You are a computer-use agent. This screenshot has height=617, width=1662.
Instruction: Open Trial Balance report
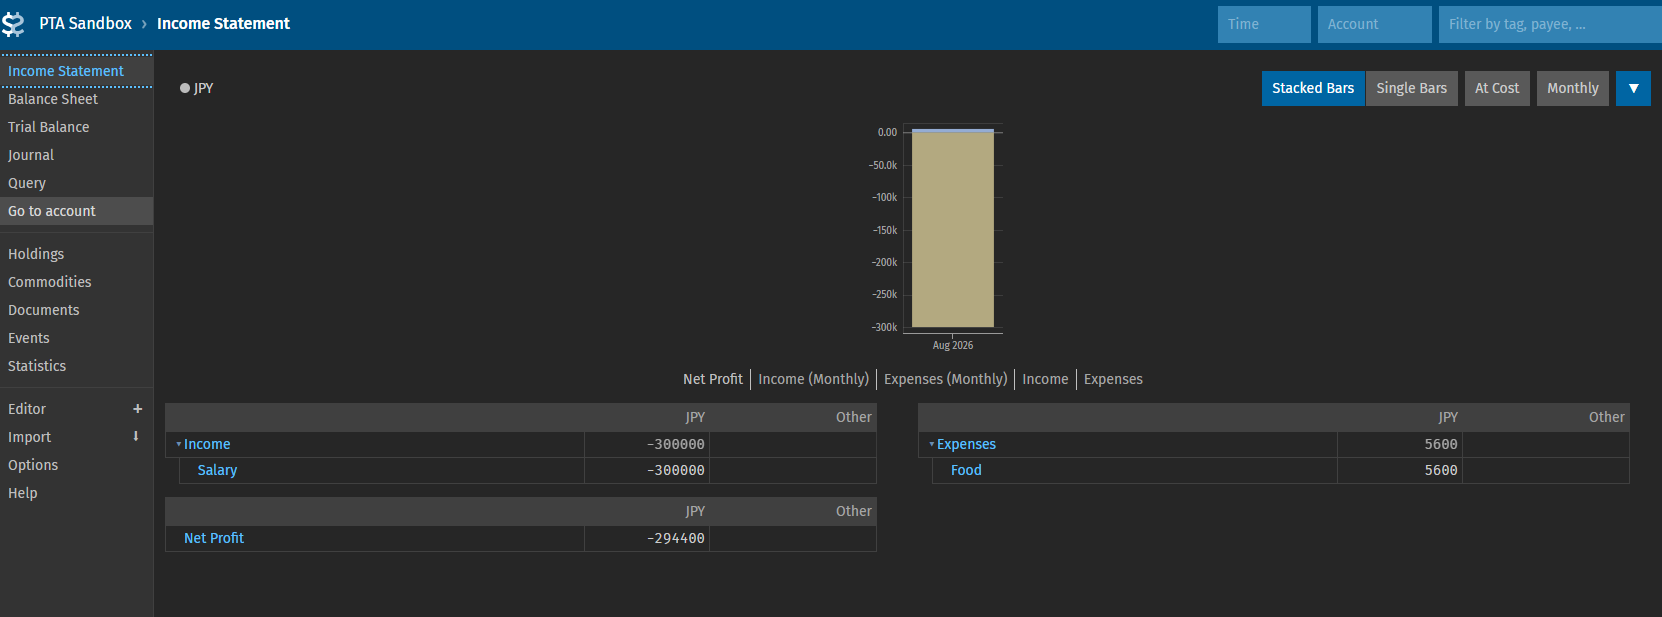pos(76,127)
